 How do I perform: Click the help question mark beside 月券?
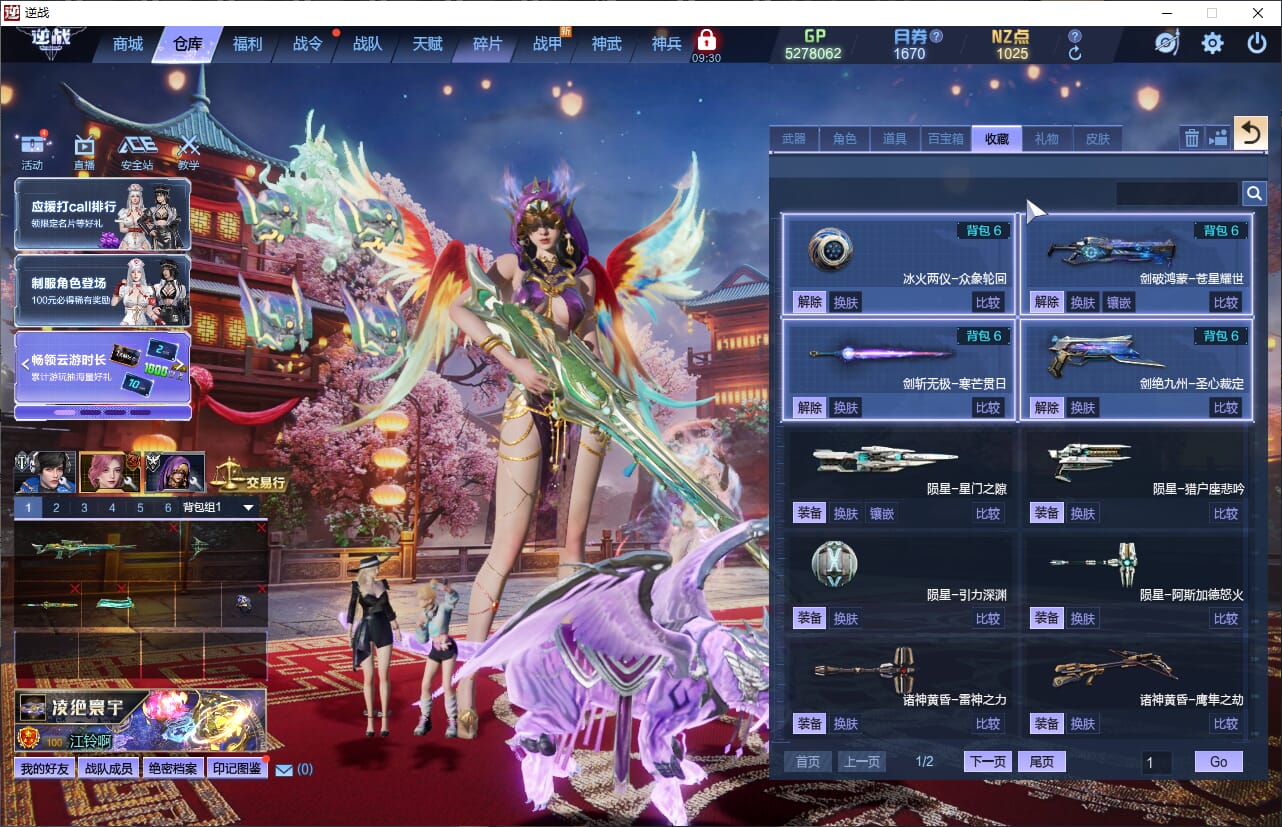coord(936,36)
